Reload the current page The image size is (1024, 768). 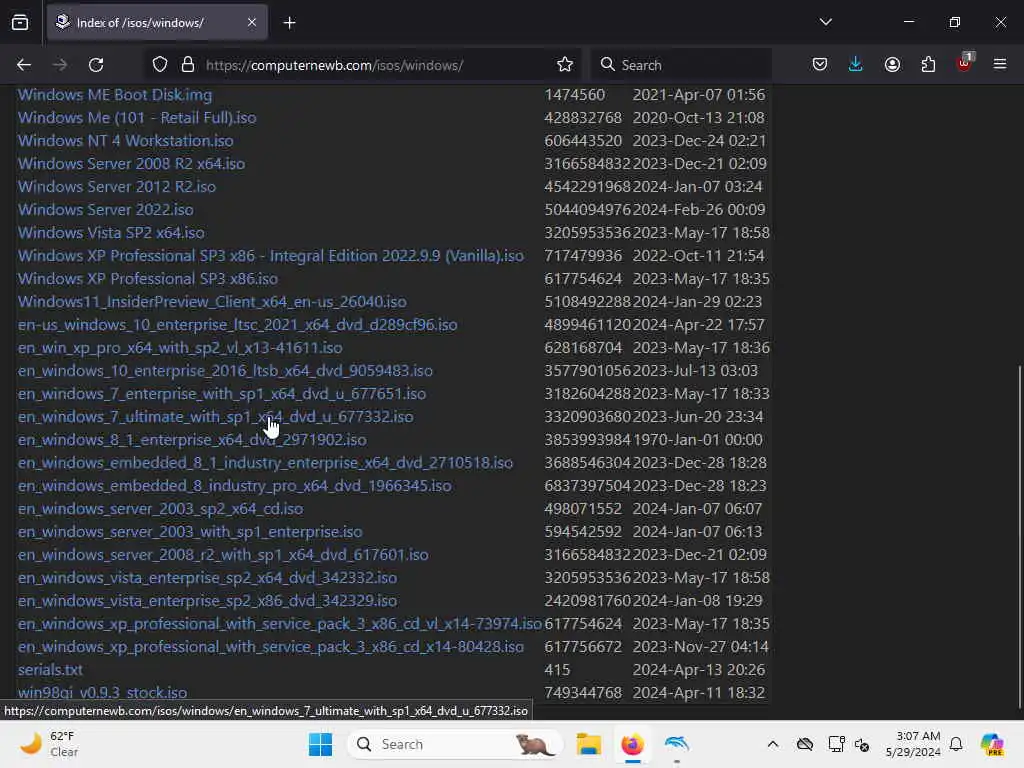point(96,65)
